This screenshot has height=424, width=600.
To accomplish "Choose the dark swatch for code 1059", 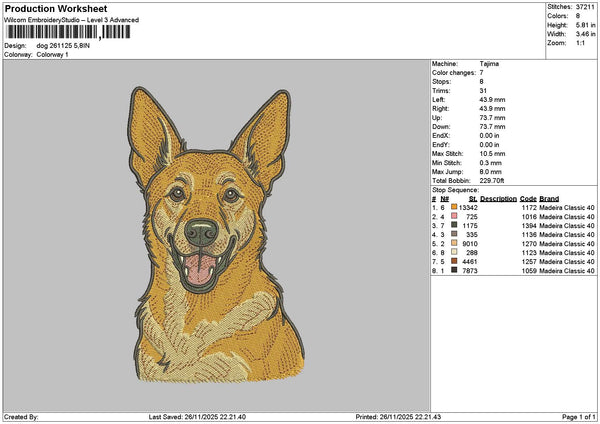I will 454,270.
